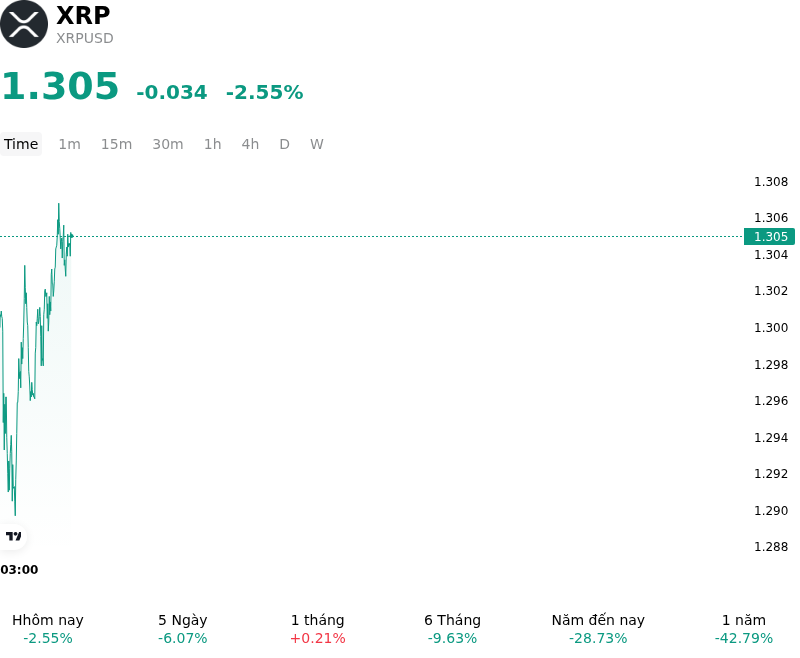Select the Năm đến nay range
Viewport: 800px width, 658px height.
(598, 629)
